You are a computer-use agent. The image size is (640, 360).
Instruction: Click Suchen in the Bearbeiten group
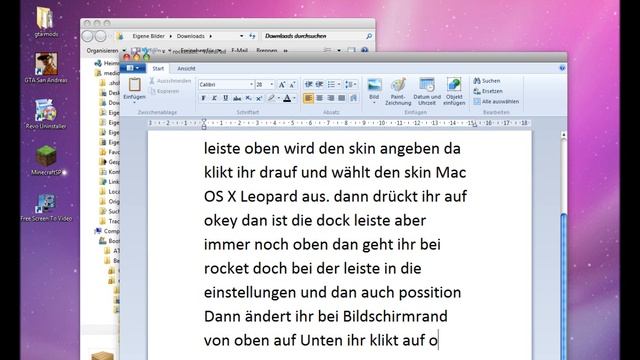tap(487, 81)
